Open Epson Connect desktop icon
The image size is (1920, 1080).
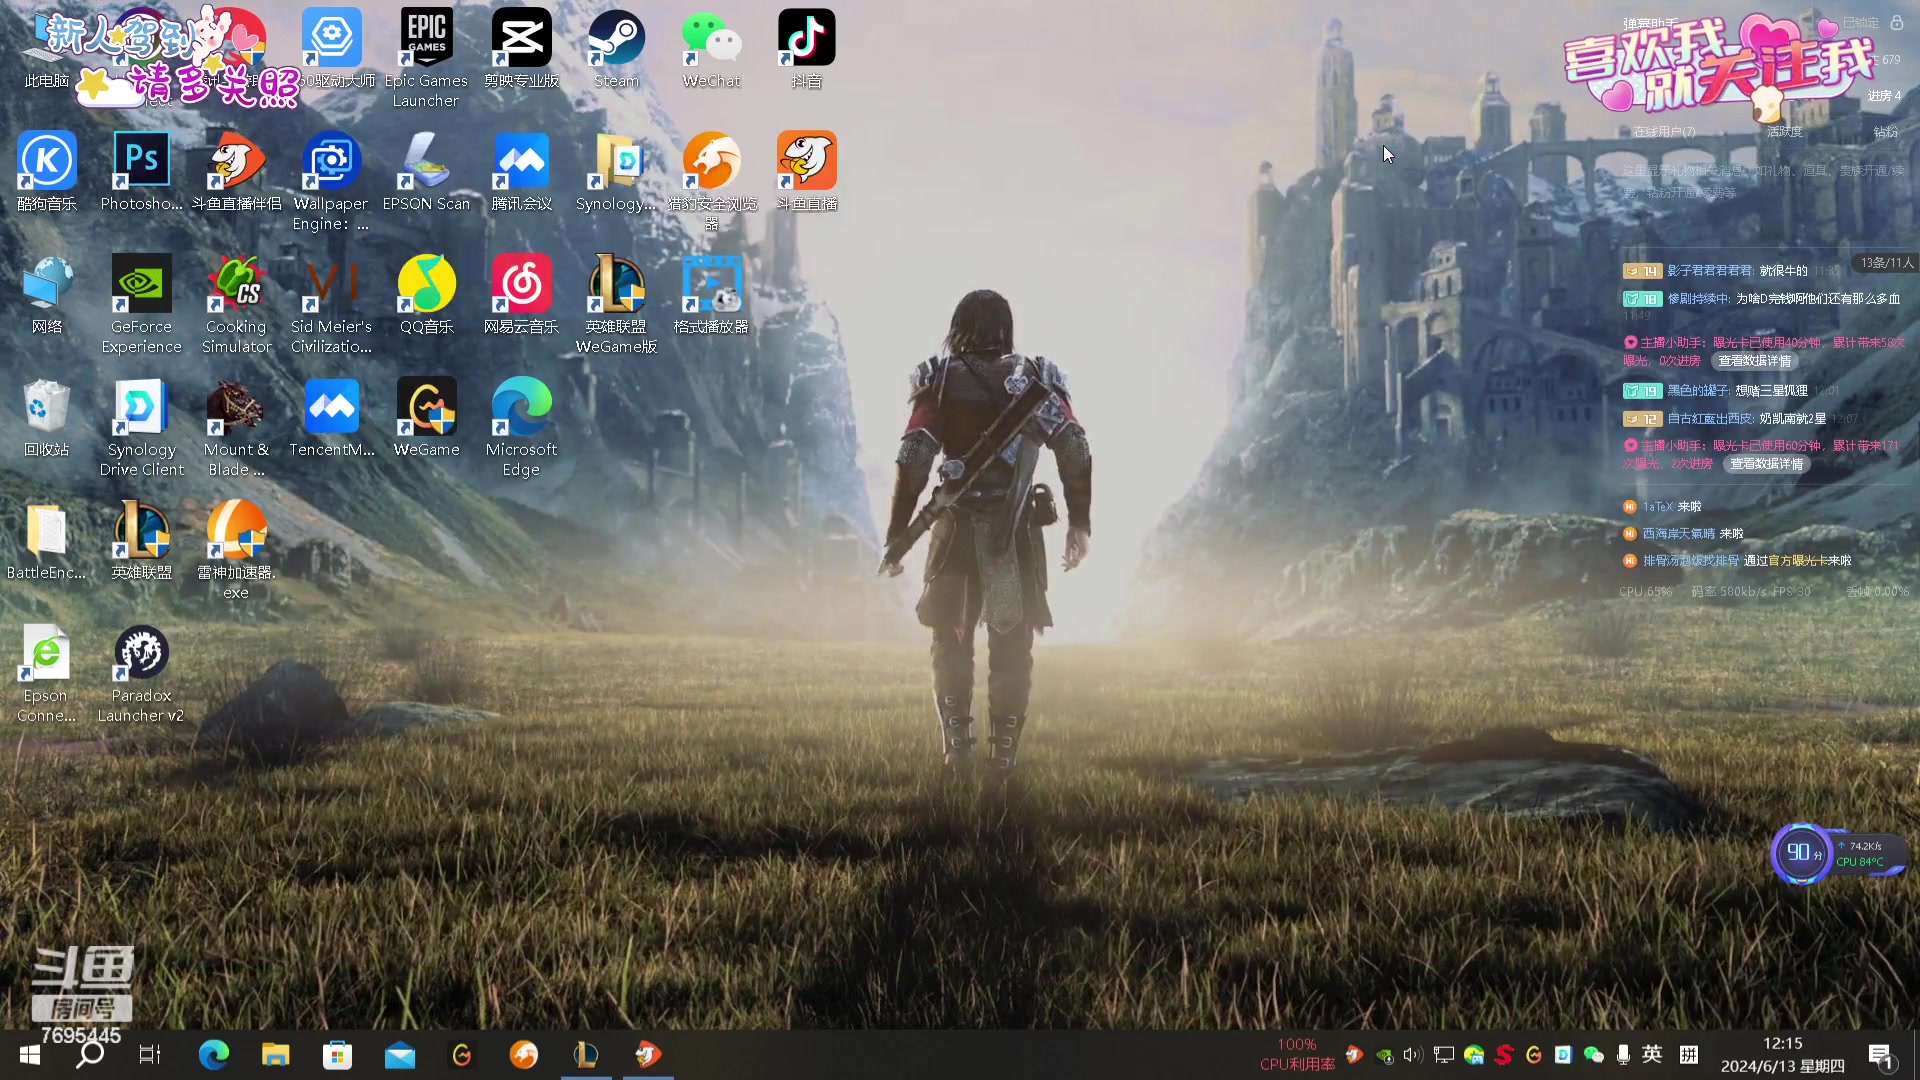click(47, 674)
